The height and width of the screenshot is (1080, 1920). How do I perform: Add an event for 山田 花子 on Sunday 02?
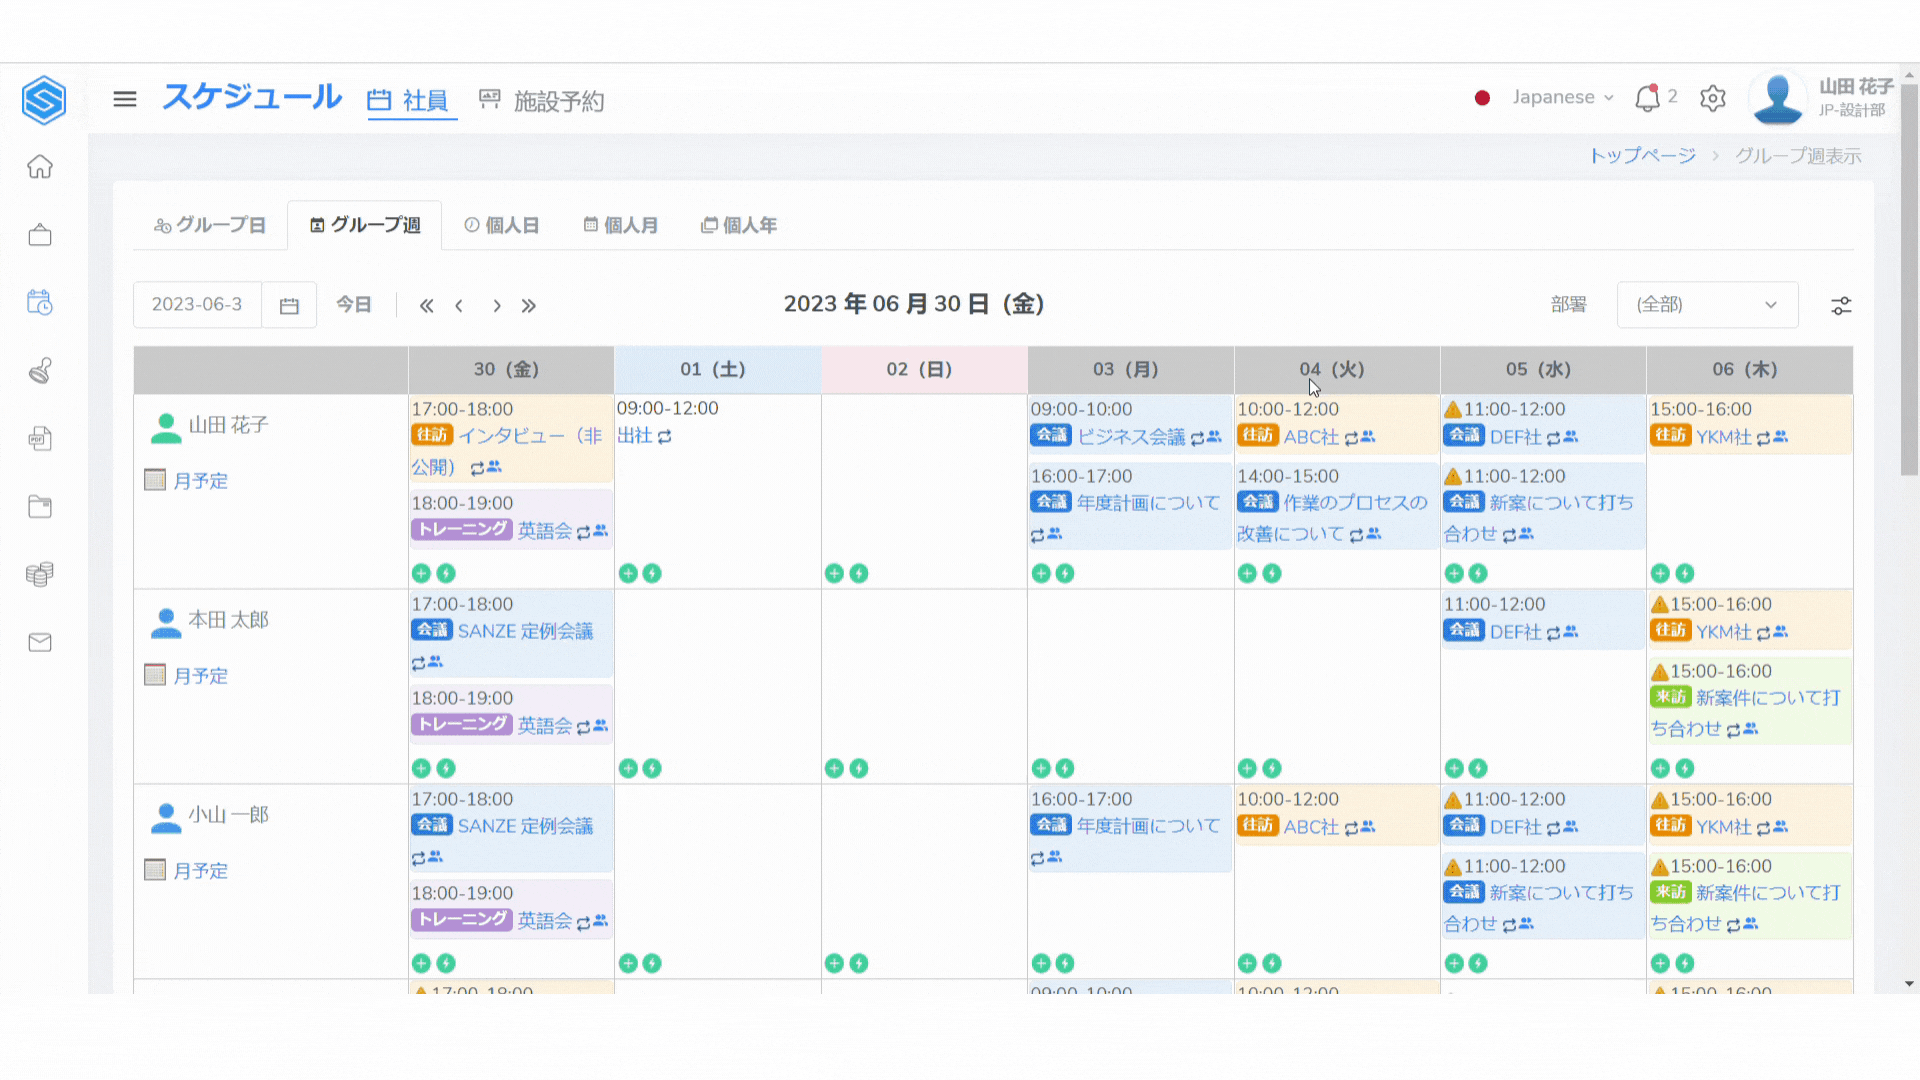(x=834, y=573)
